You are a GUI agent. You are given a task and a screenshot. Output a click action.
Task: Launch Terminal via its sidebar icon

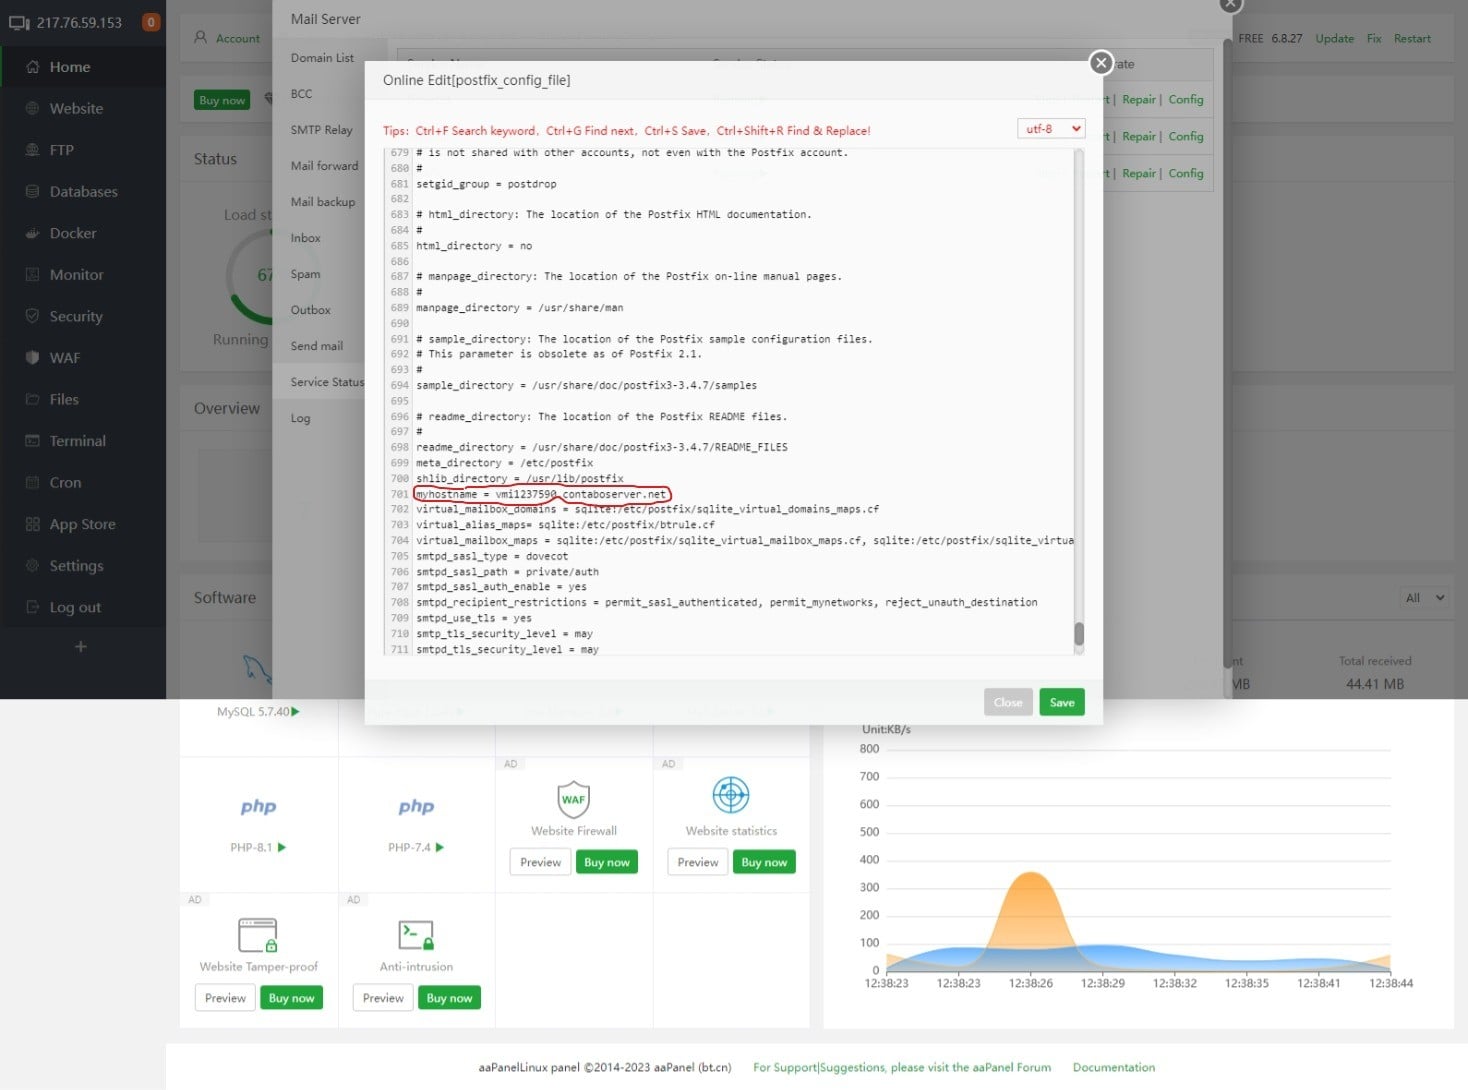point(32,441)
